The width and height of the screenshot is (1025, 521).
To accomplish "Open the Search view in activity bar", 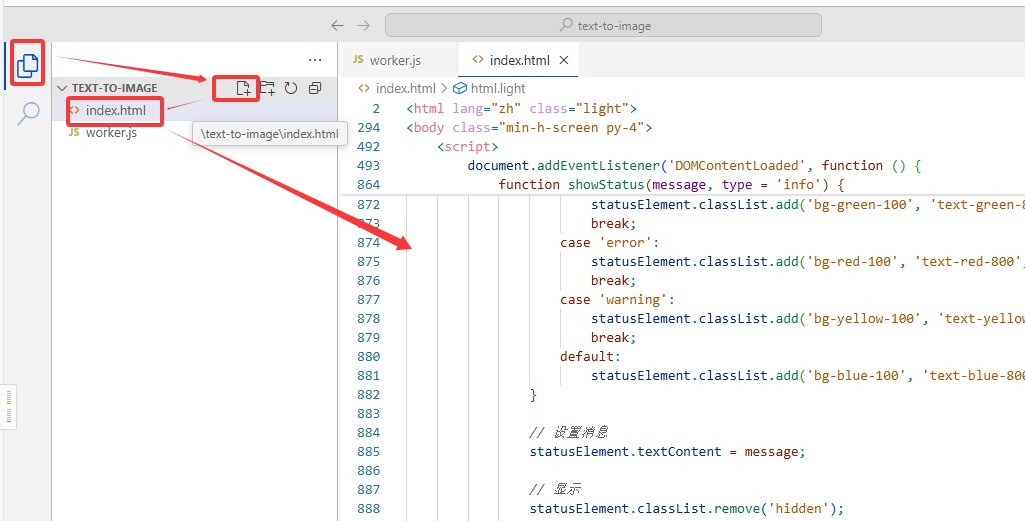I will click(x=28, y=113).
